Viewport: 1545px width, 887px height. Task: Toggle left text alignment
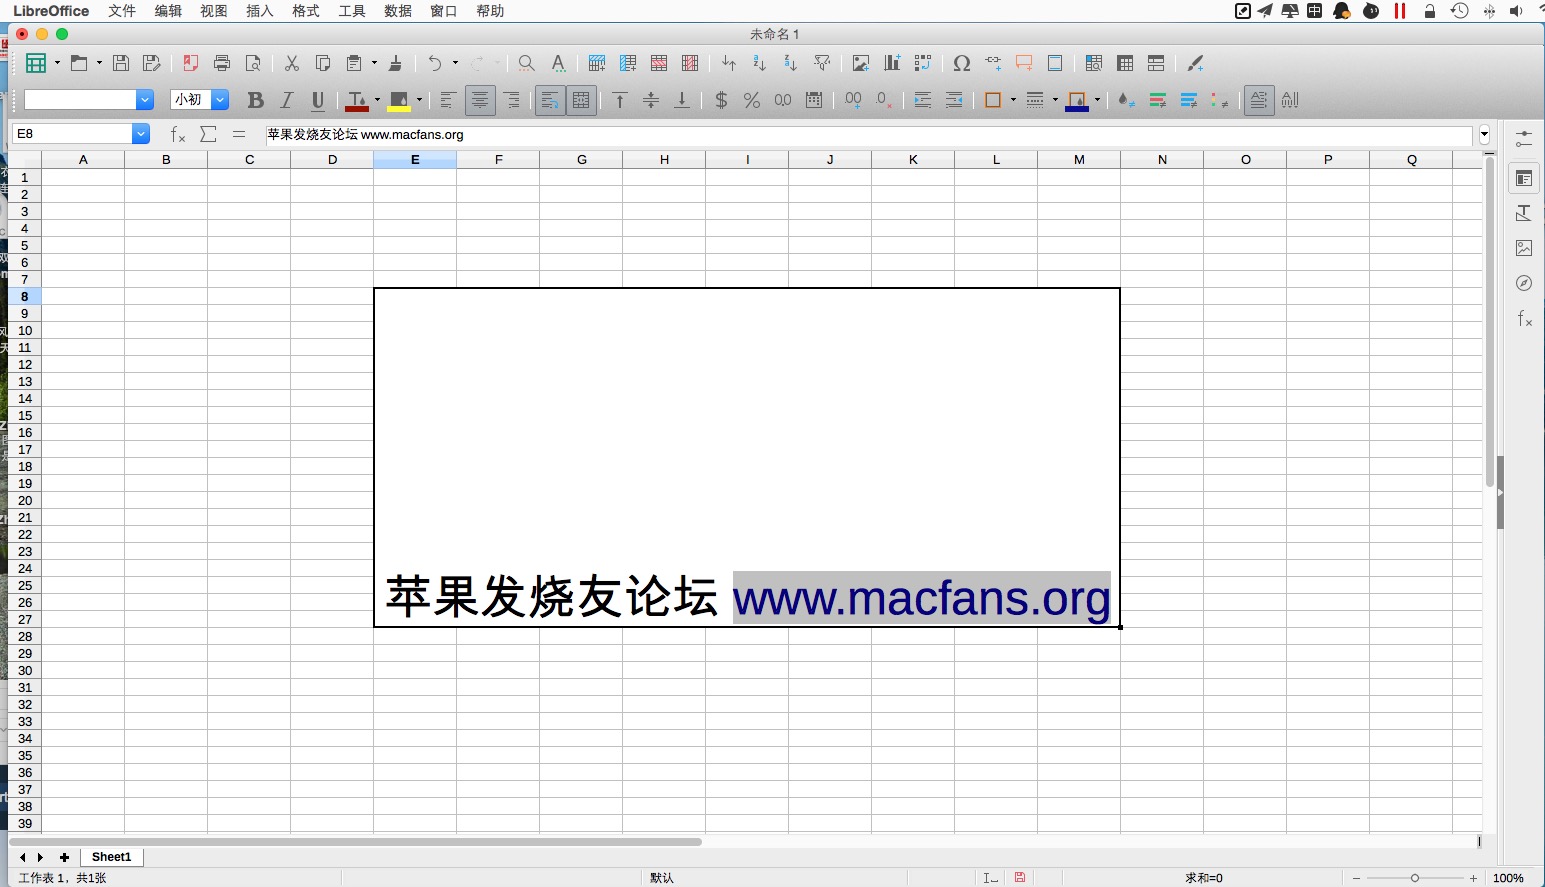tap(448, 100)
